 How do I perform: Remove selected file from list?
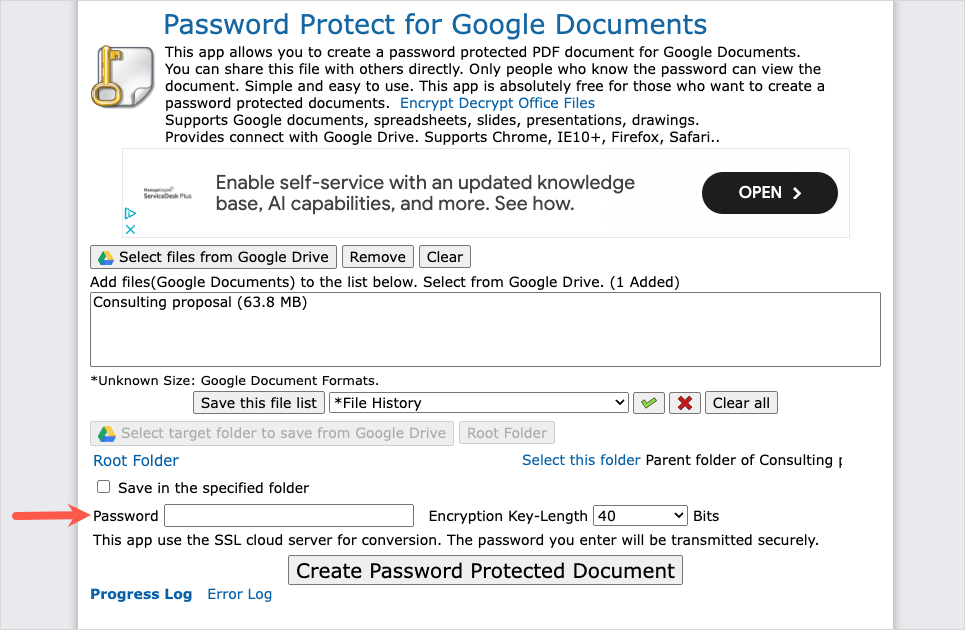[377, 257]
